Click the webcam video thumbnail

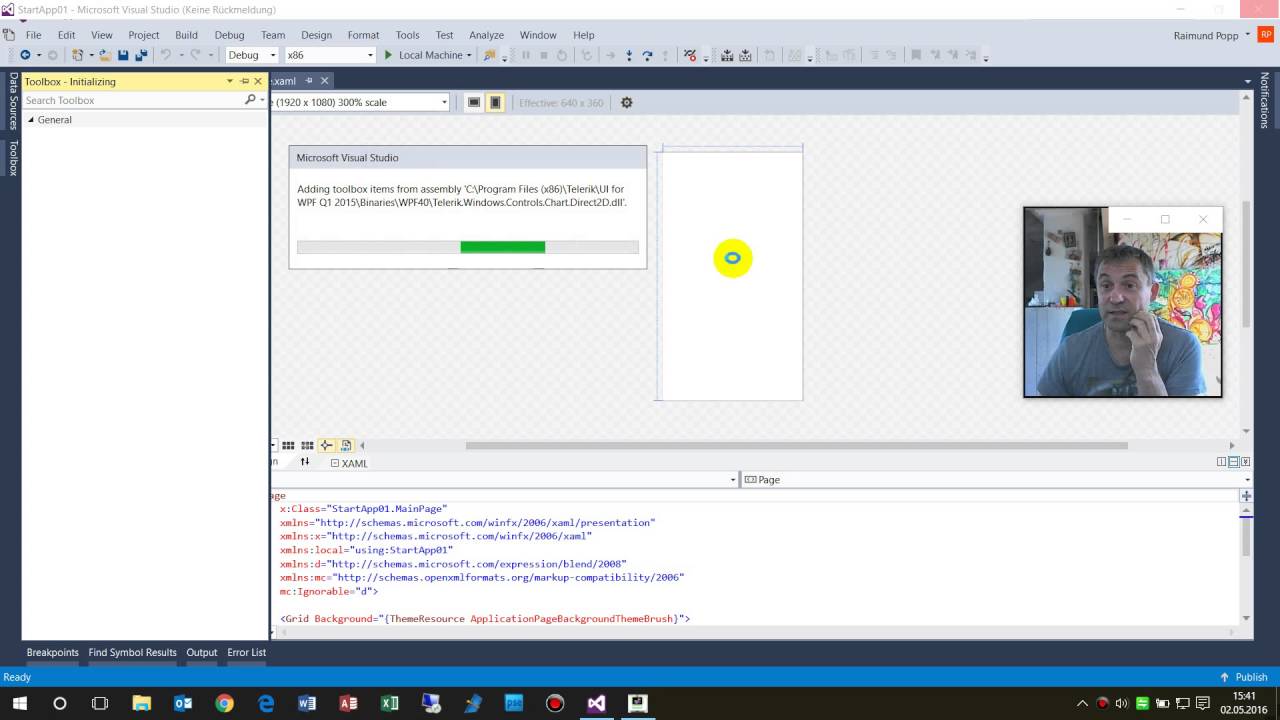(1122, 302)
